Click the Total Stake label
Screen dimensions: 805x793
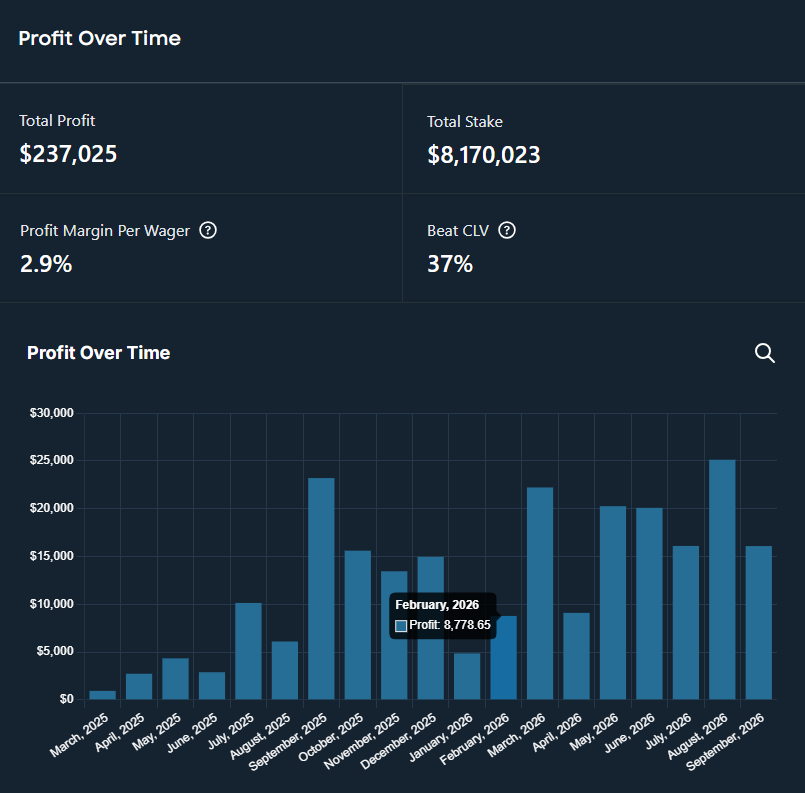click(465, 122)
